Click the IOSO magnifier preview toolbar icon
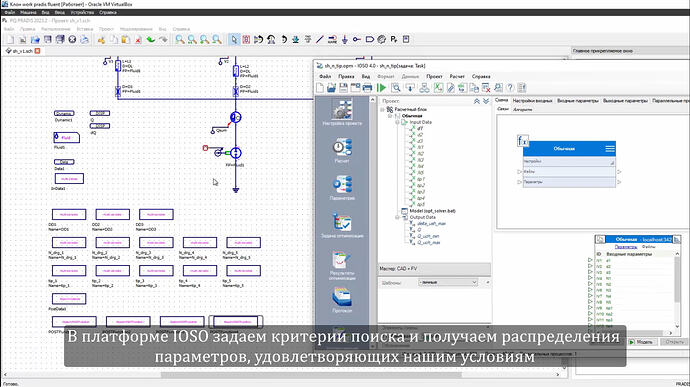 point(396,88)
